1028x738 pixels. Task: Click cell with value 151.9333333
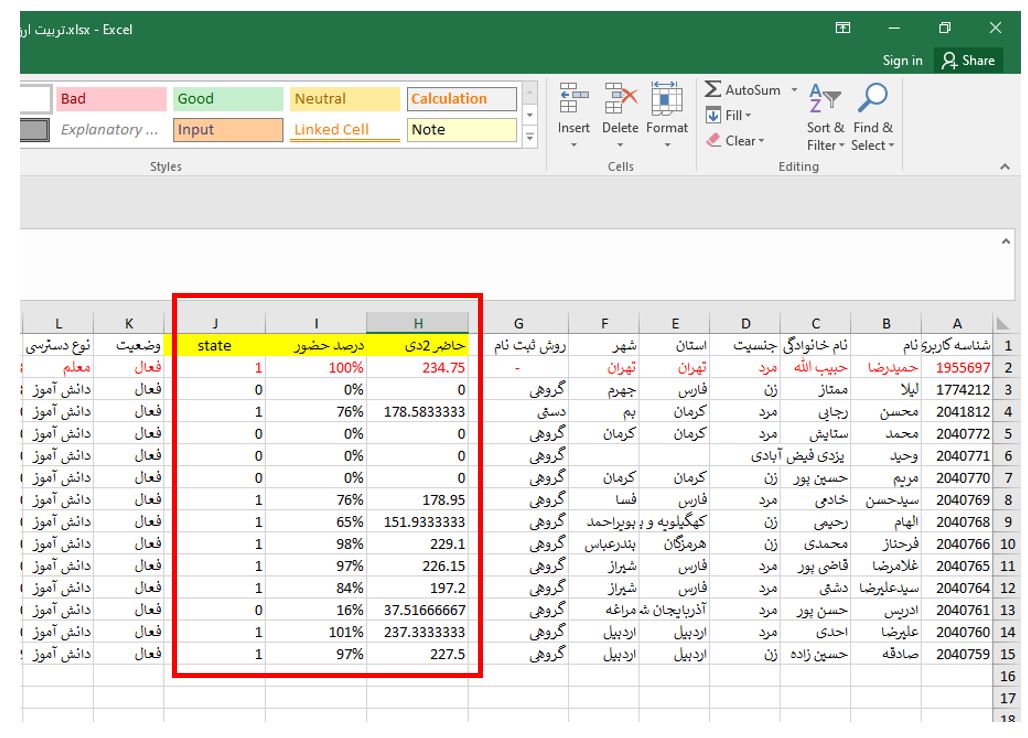pos(418,522)
